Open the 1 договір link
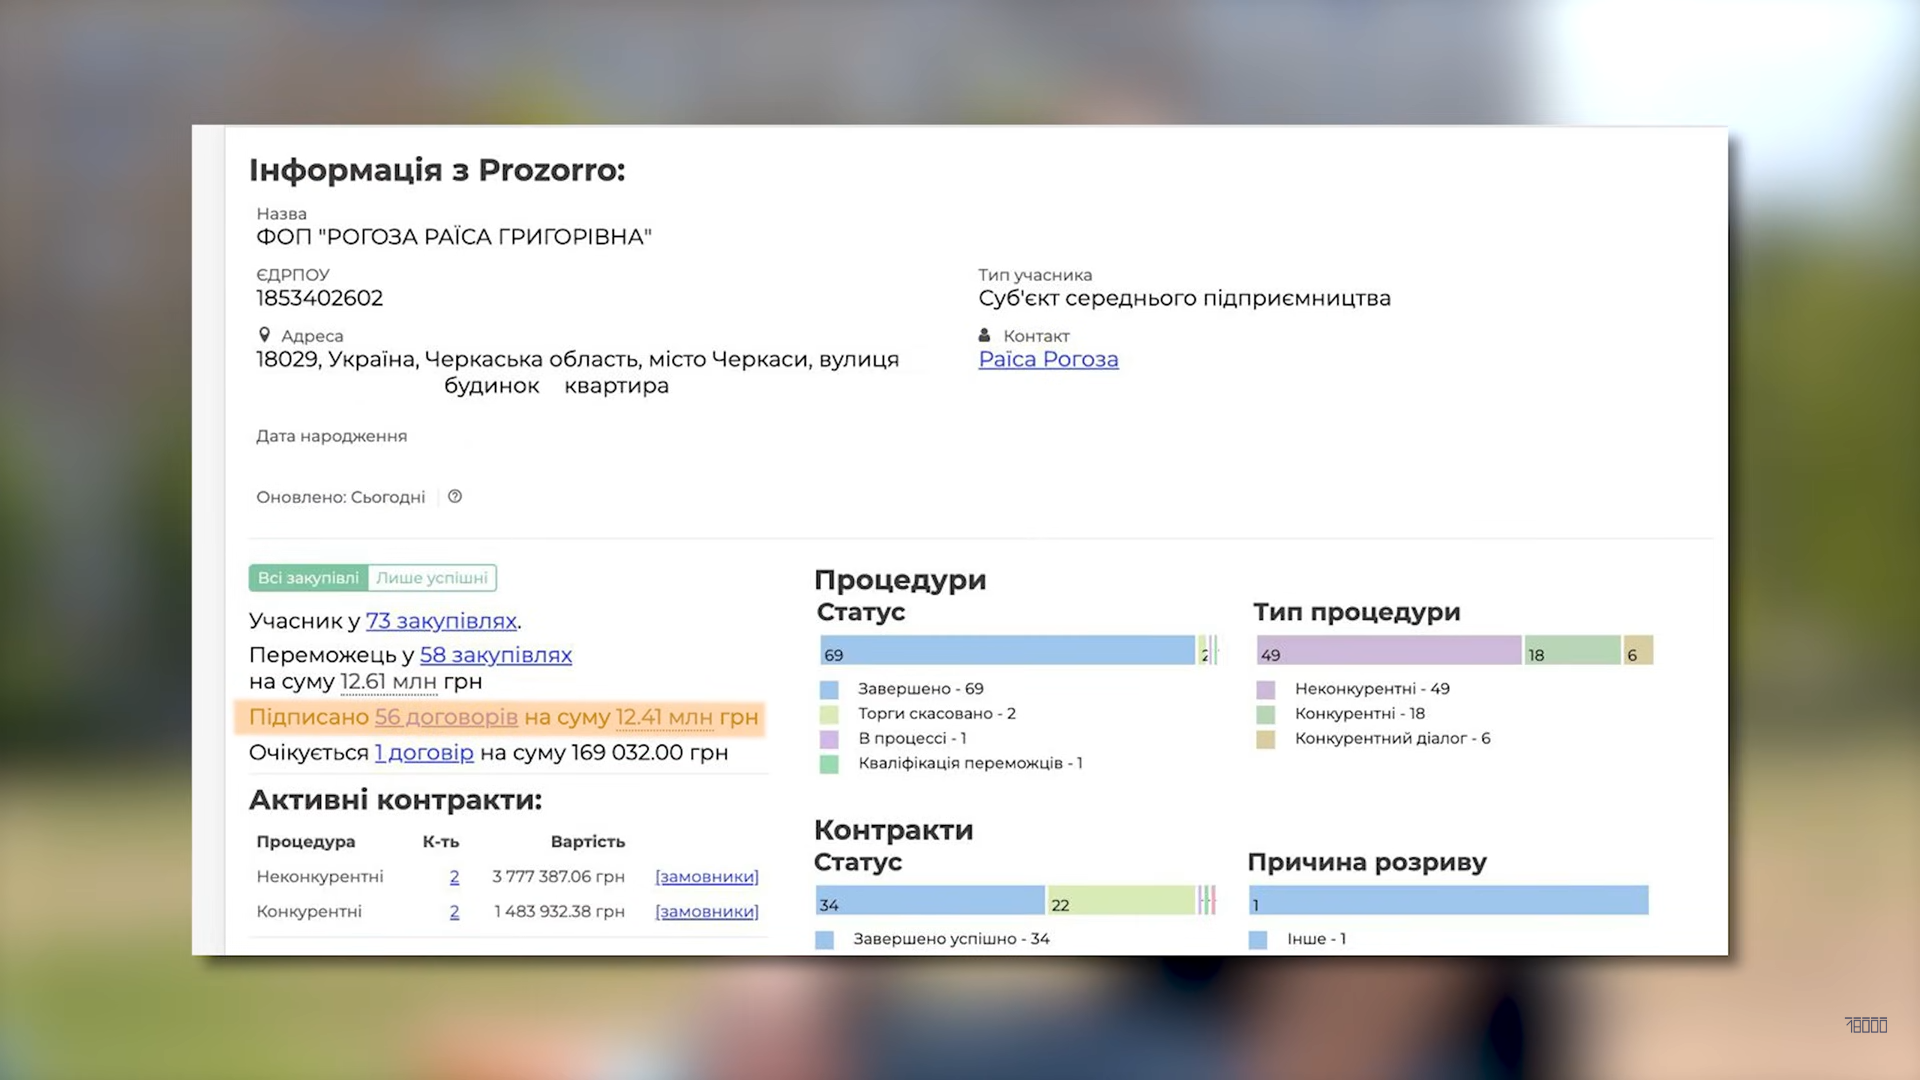This screenshot has height=1080, width=1920. click(424, 752)
